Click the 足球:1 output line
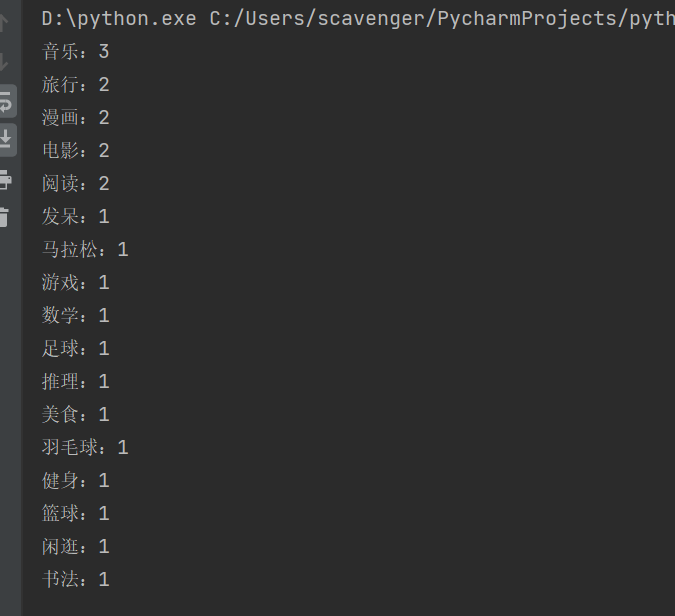The height and width of the screenshot is (616, 675). pos(75,349)
